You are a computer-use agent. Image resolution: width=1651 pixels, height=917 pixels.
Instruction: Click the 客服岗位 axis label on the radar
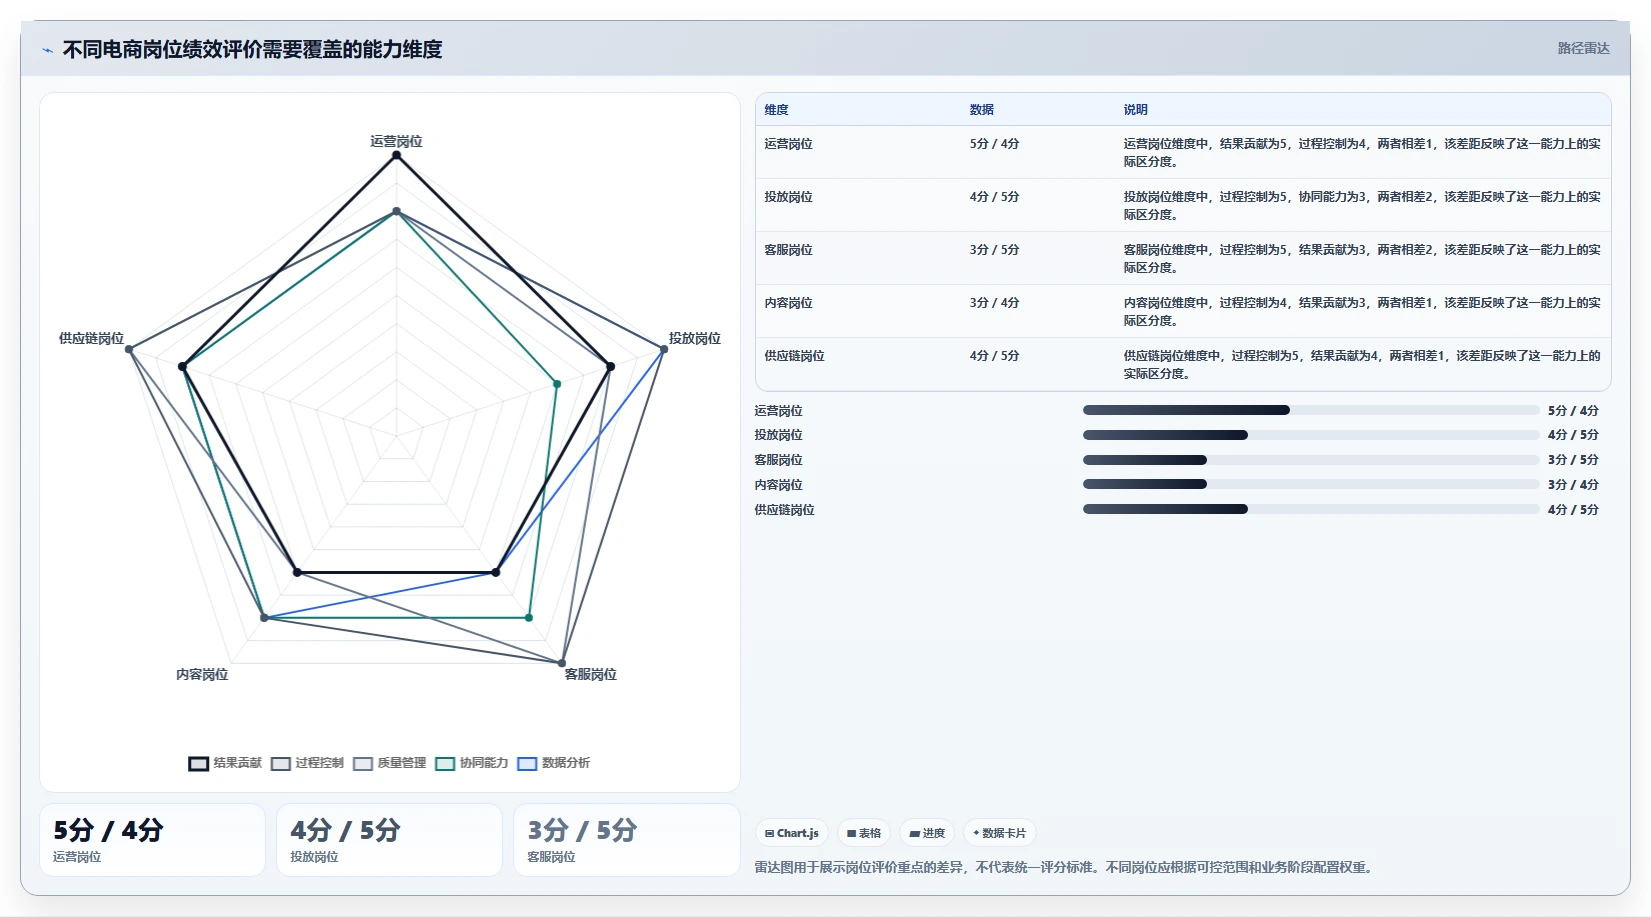pyautogui.click(x=591, y=674)
